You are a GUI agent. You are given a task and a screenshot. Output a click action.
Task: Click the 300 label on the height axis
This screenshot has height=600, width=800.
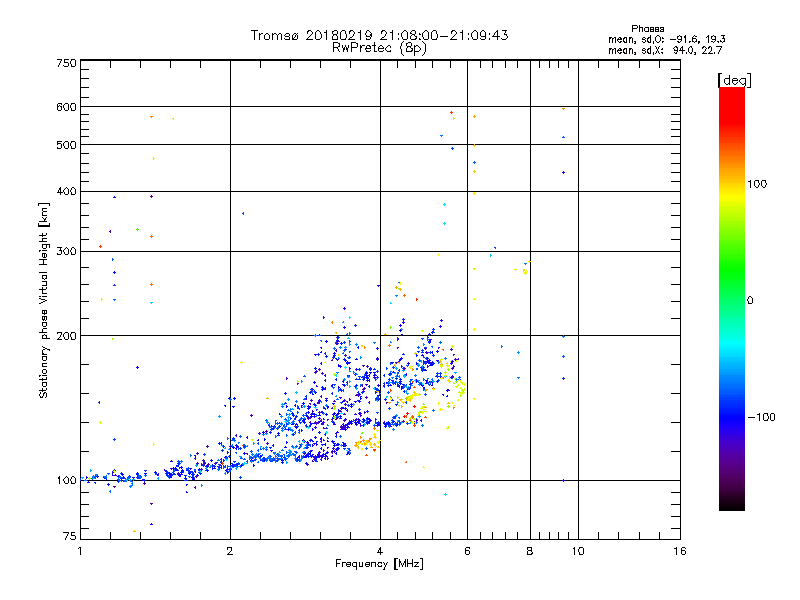(x=66, y=252)
